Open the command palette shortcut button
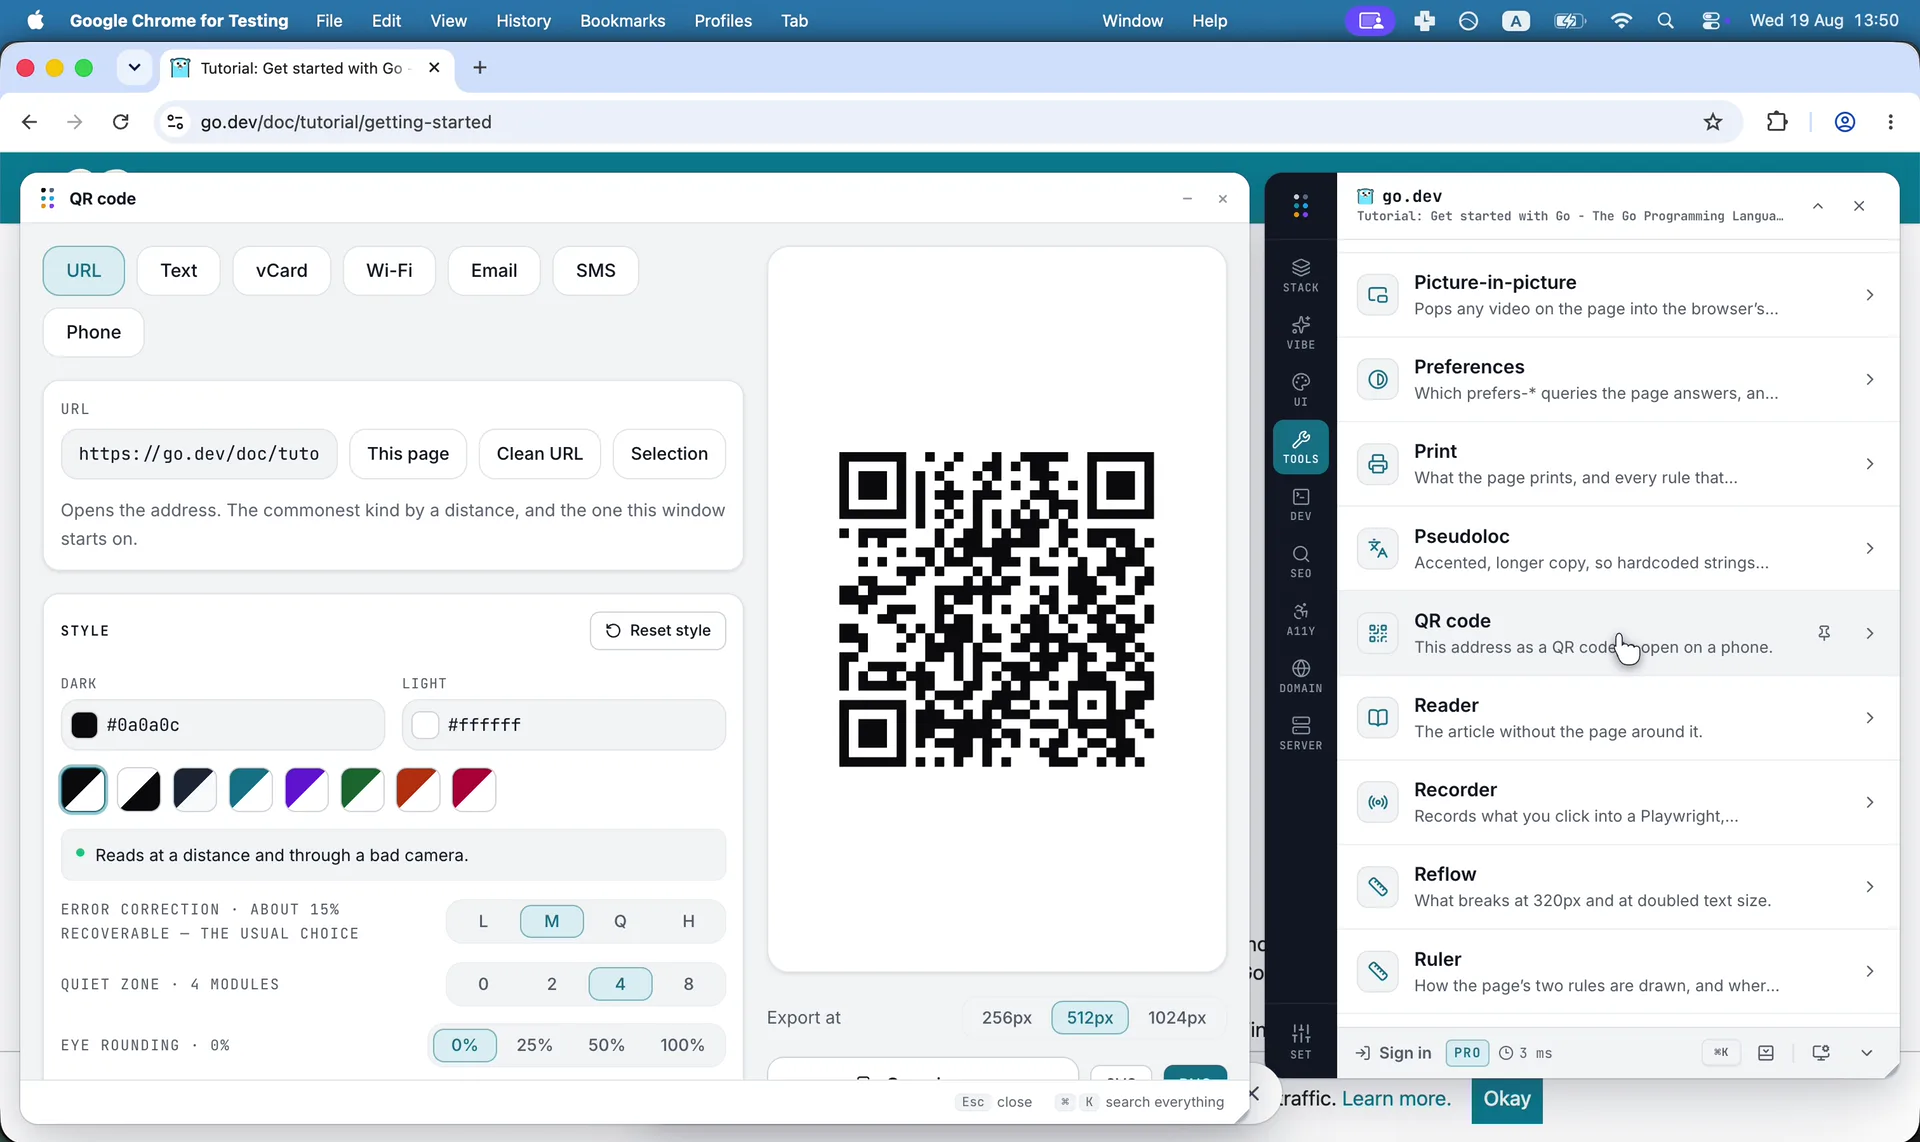 1721,1052
